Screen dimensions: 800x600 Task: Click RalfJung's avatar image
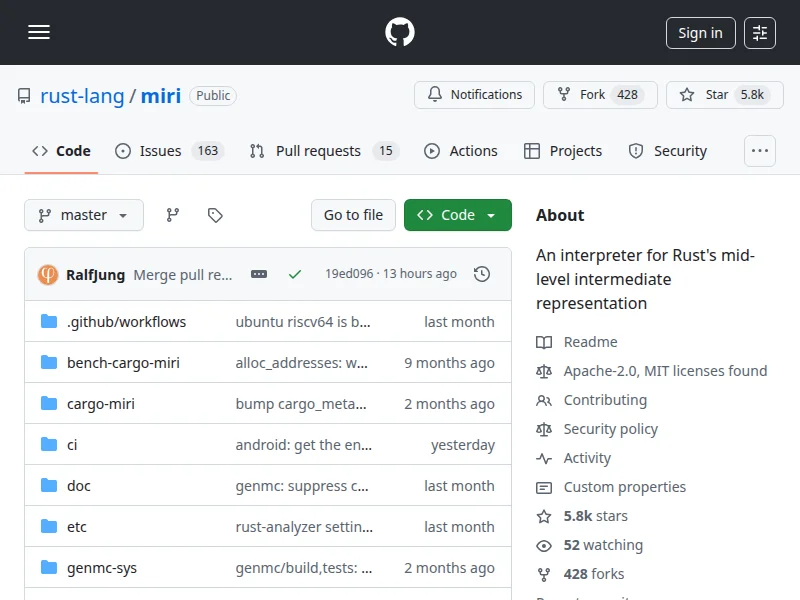pyautogui.click(x=48, y=274)
